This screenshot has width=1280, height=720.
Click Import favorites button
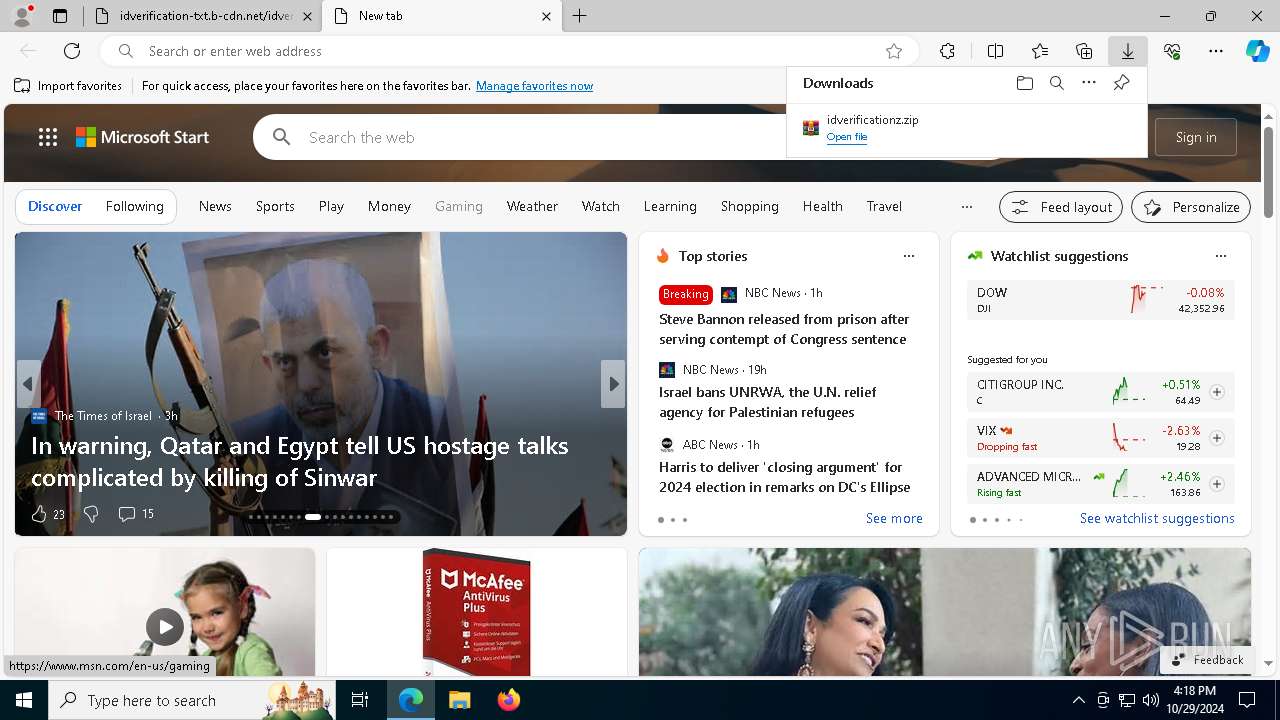[x=68, y=86]
